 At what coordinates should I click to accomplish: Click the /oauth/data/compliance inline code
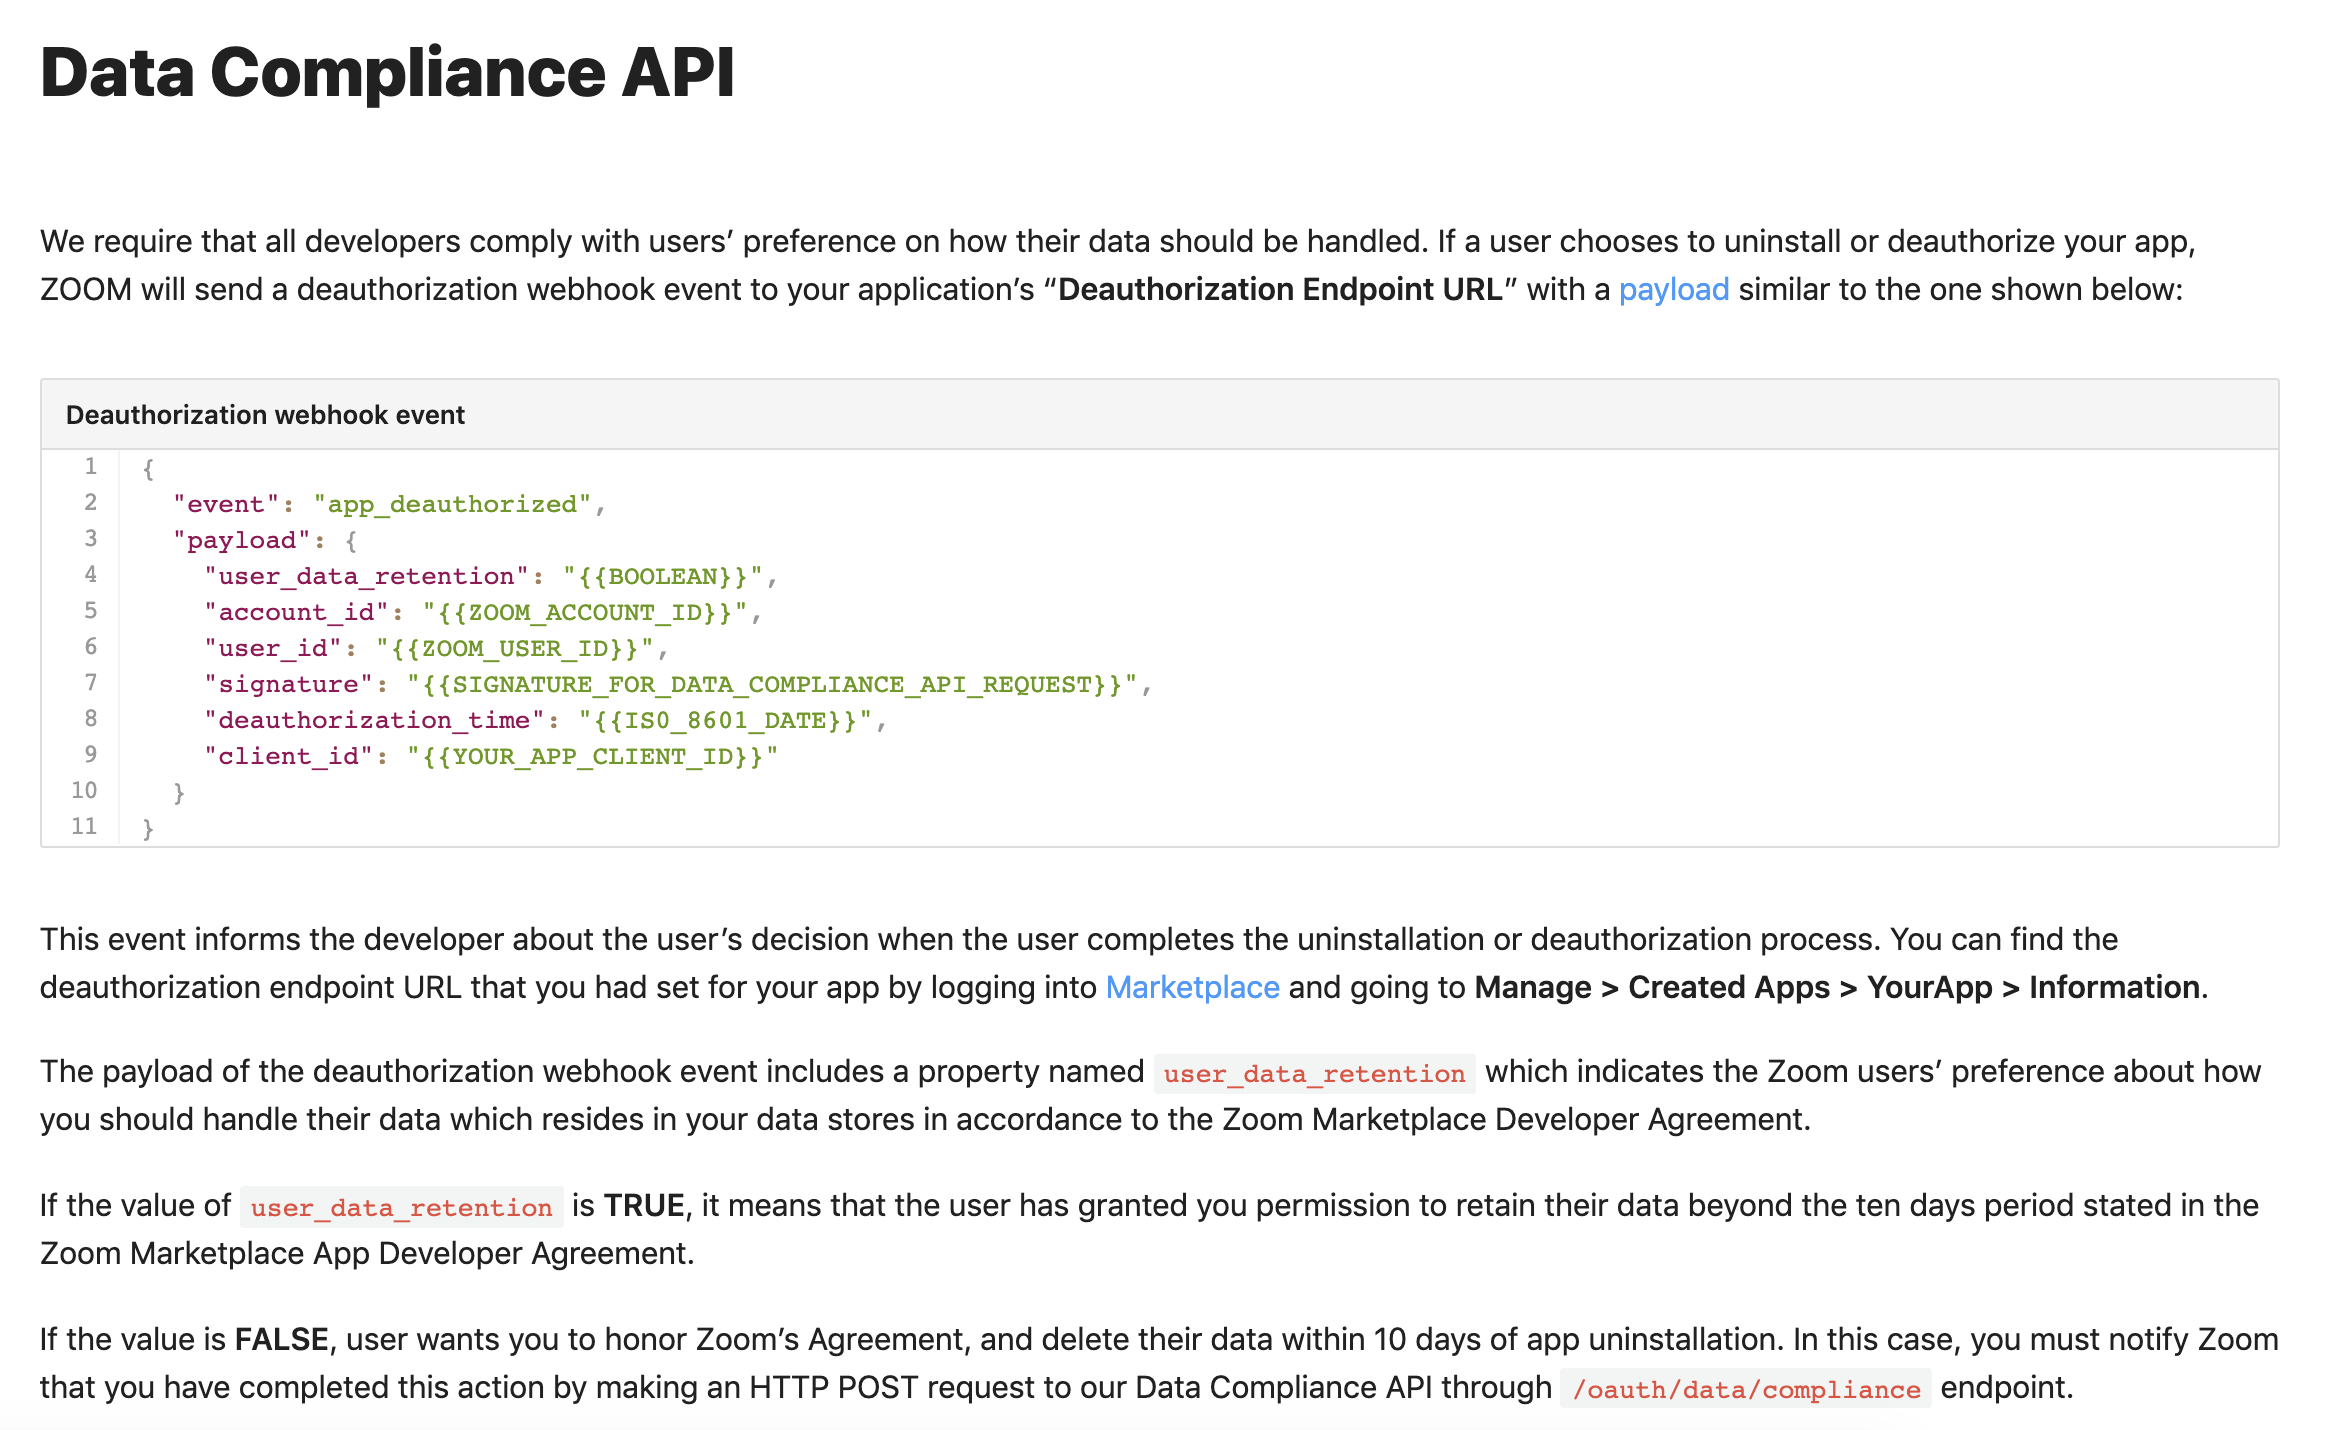click(1745, 1389)
